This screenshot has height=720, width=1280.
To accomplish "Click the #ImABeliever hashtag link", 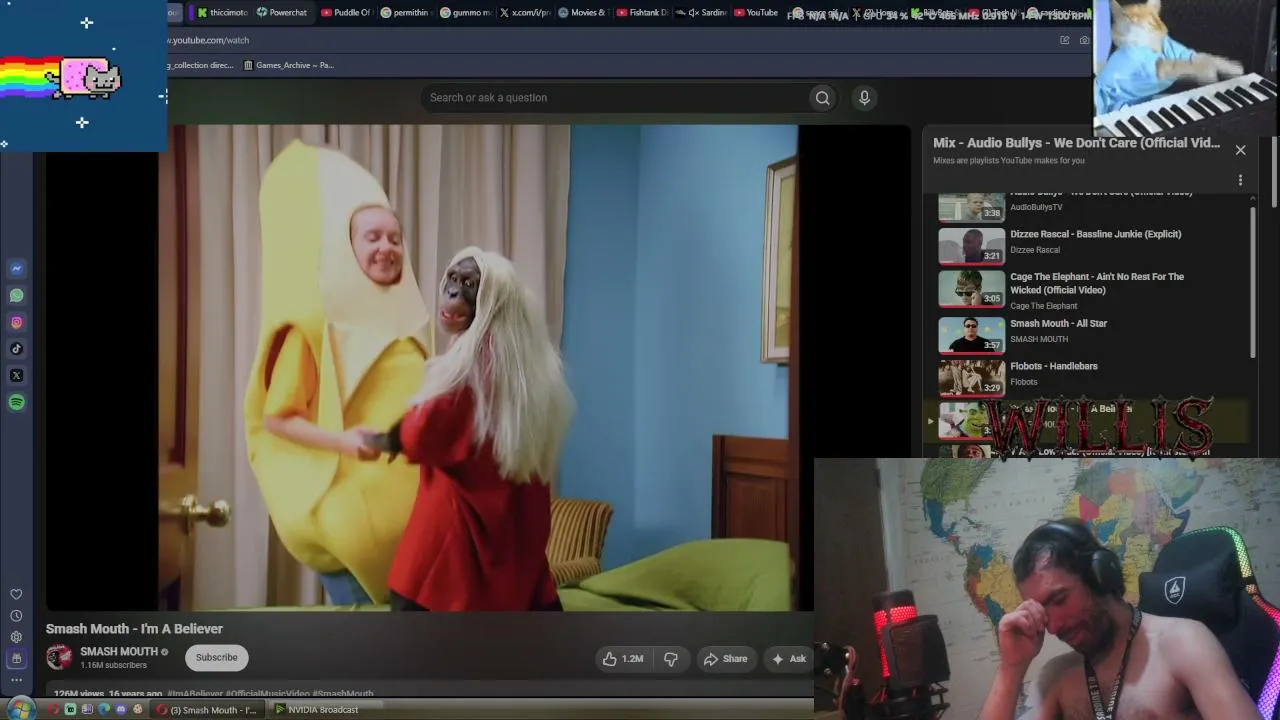I will tap(195, 694).
